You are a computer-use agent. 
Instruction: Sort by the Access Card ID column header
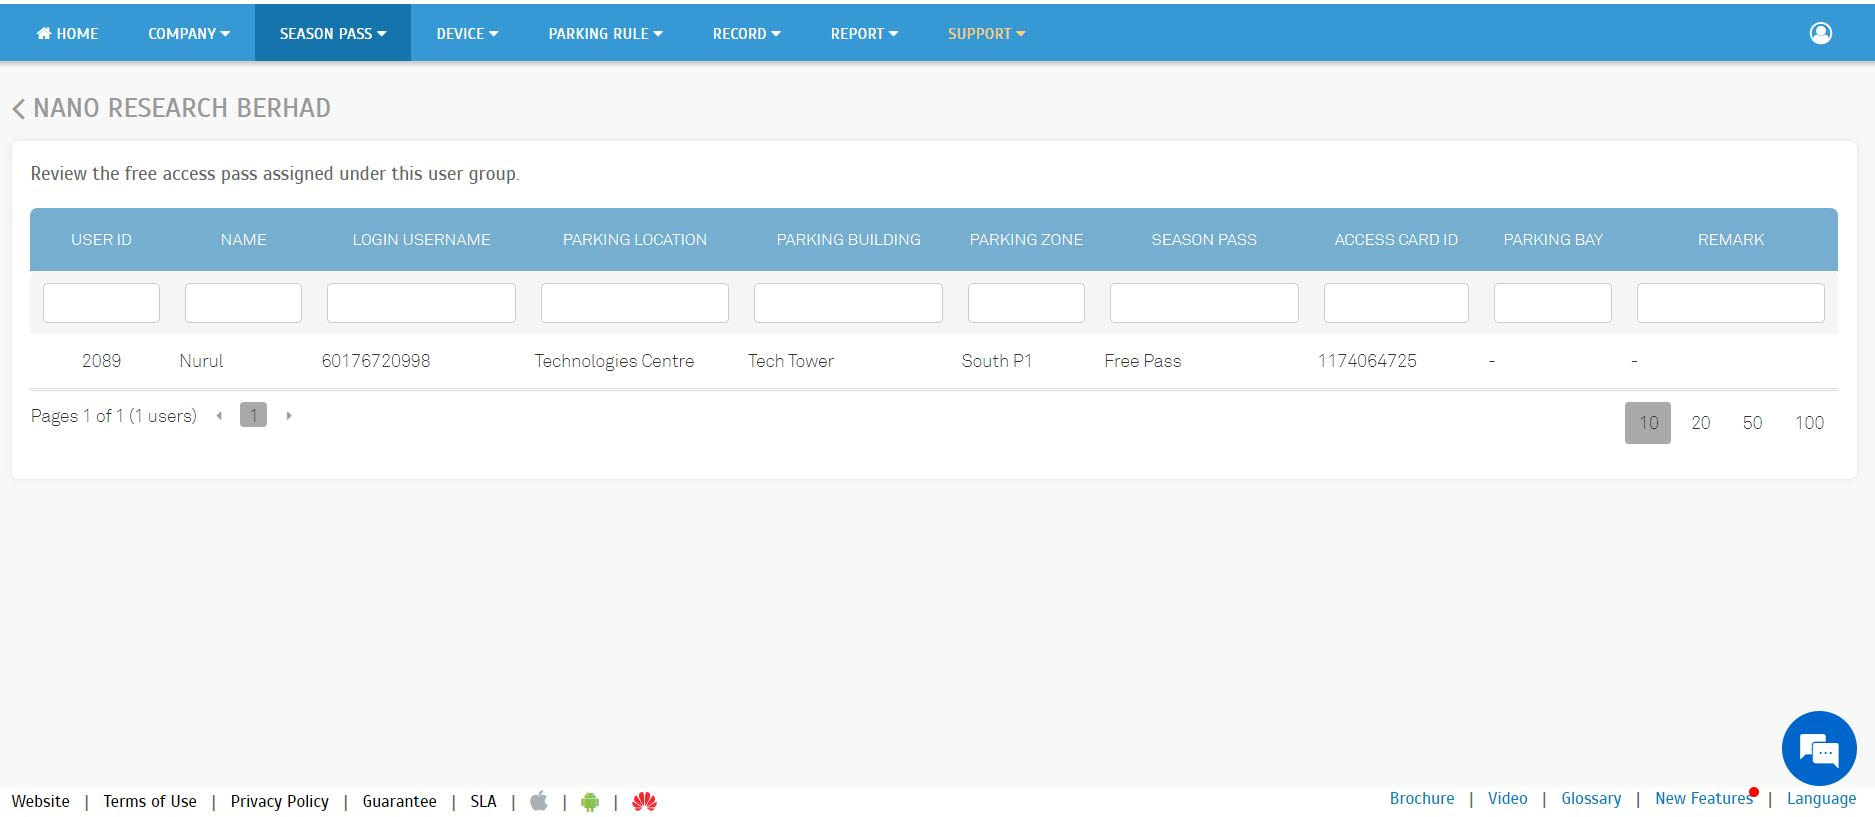1395,240
